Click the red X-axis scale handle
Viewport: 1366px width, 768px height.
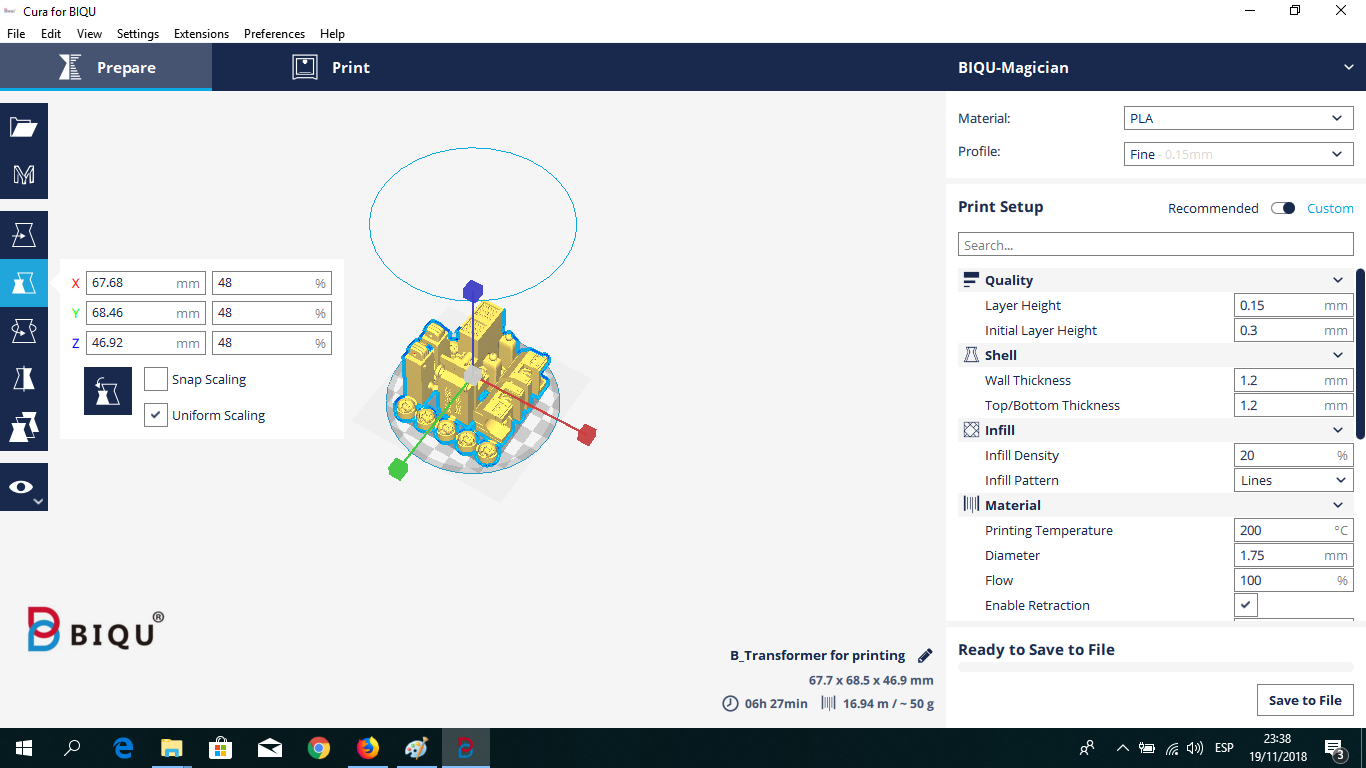tap(587, 434)
